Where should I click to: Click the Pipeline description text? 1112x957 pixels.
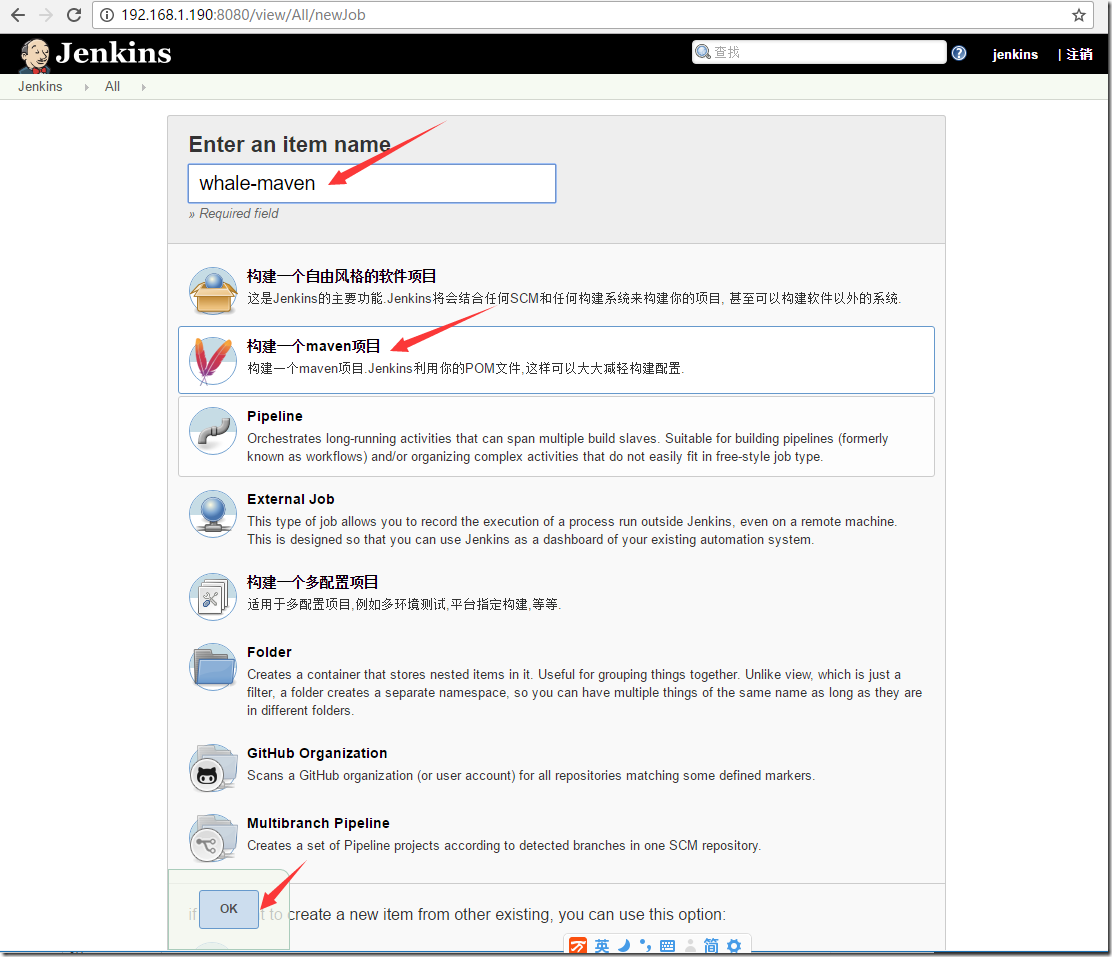(x=567, y=448)
